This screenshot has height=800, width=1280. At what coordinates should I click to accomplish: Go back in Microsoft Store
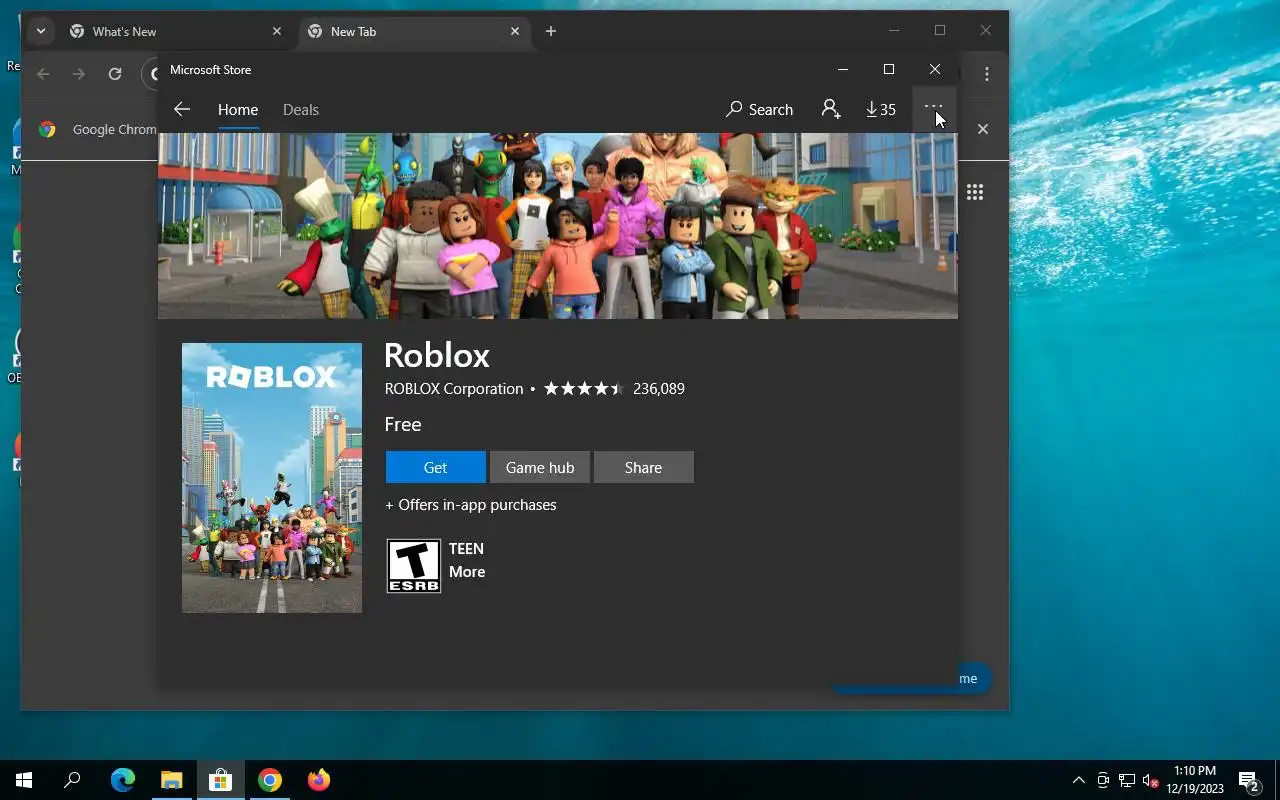(181, 109)
